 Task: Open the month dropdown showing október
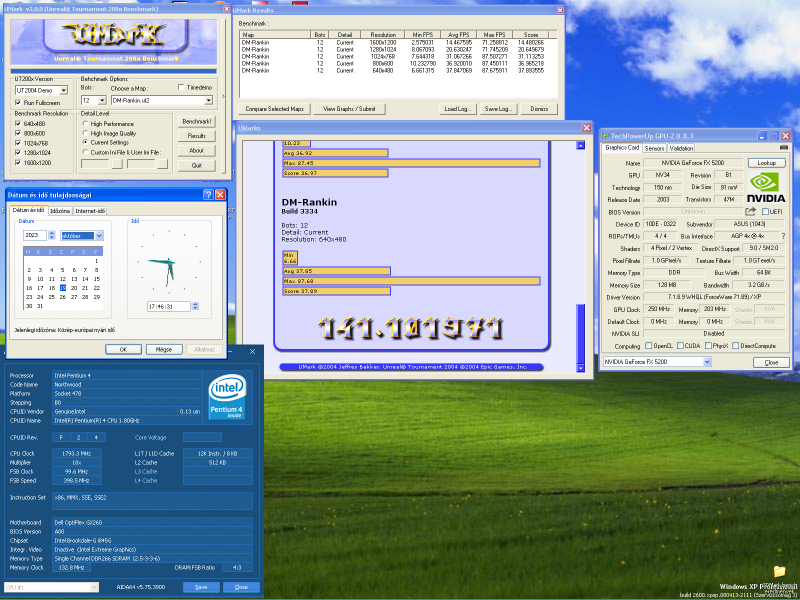(99, 236)
